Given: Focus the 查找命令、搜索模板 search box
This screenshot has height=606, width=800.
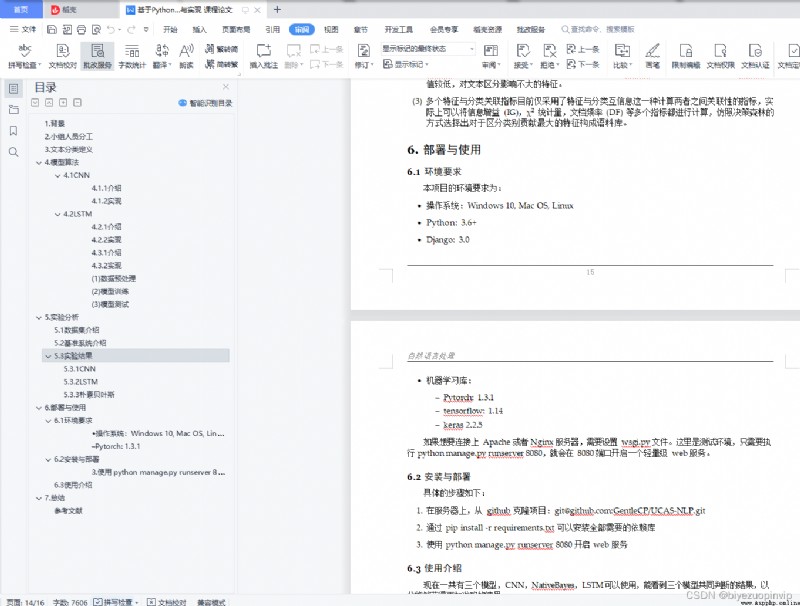Looking at the screenshot, I should [597, 30].
